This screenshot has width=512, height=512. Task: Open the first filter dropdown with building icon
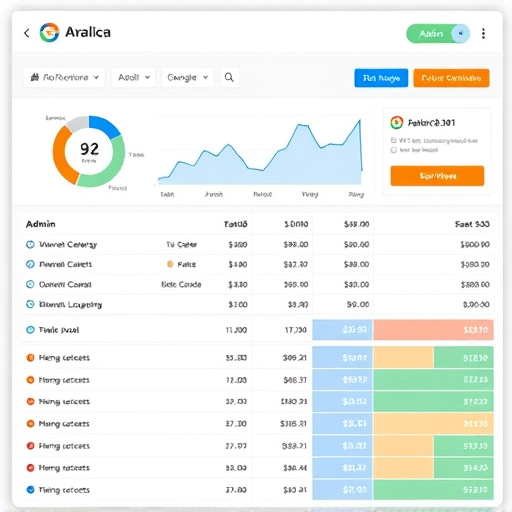(x=64, y=77)
